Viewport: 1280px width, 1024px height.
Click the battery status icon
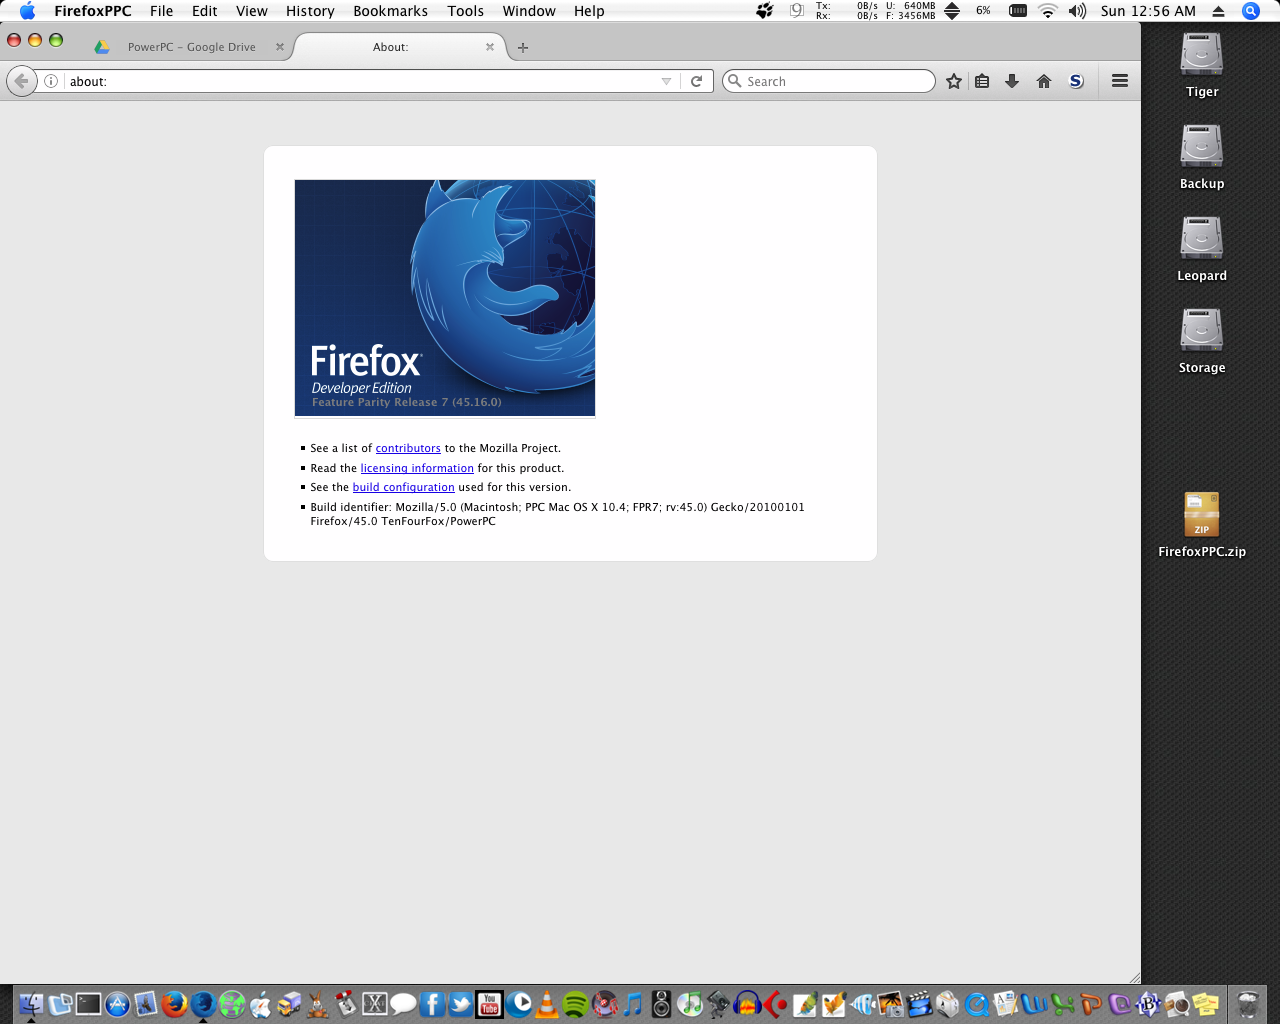1018,11
